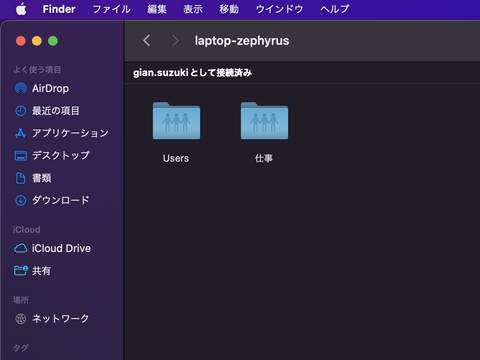Open the 移動 menu

(x=229, y=9)
